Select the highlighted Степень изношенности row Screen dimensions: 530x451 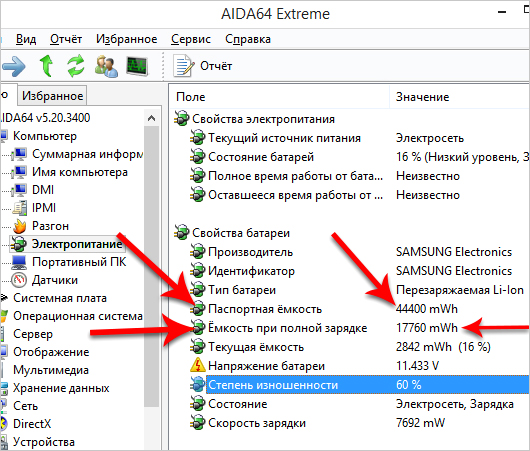(x=368, y=385)
